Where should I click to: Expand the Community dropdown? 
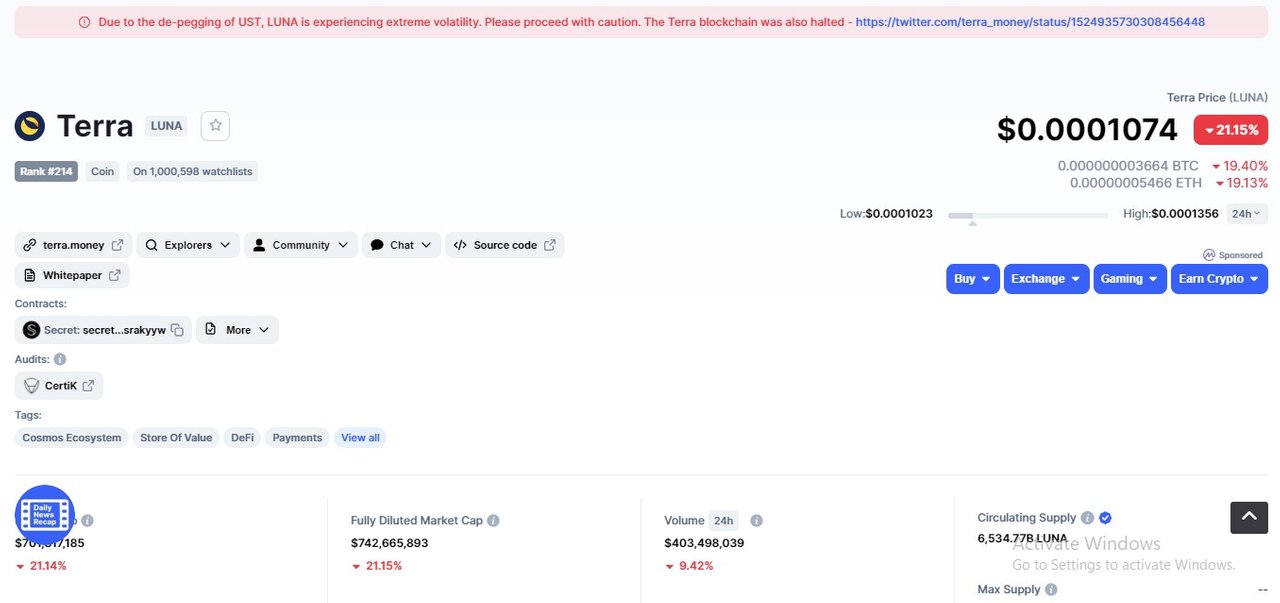click(301, 245)
